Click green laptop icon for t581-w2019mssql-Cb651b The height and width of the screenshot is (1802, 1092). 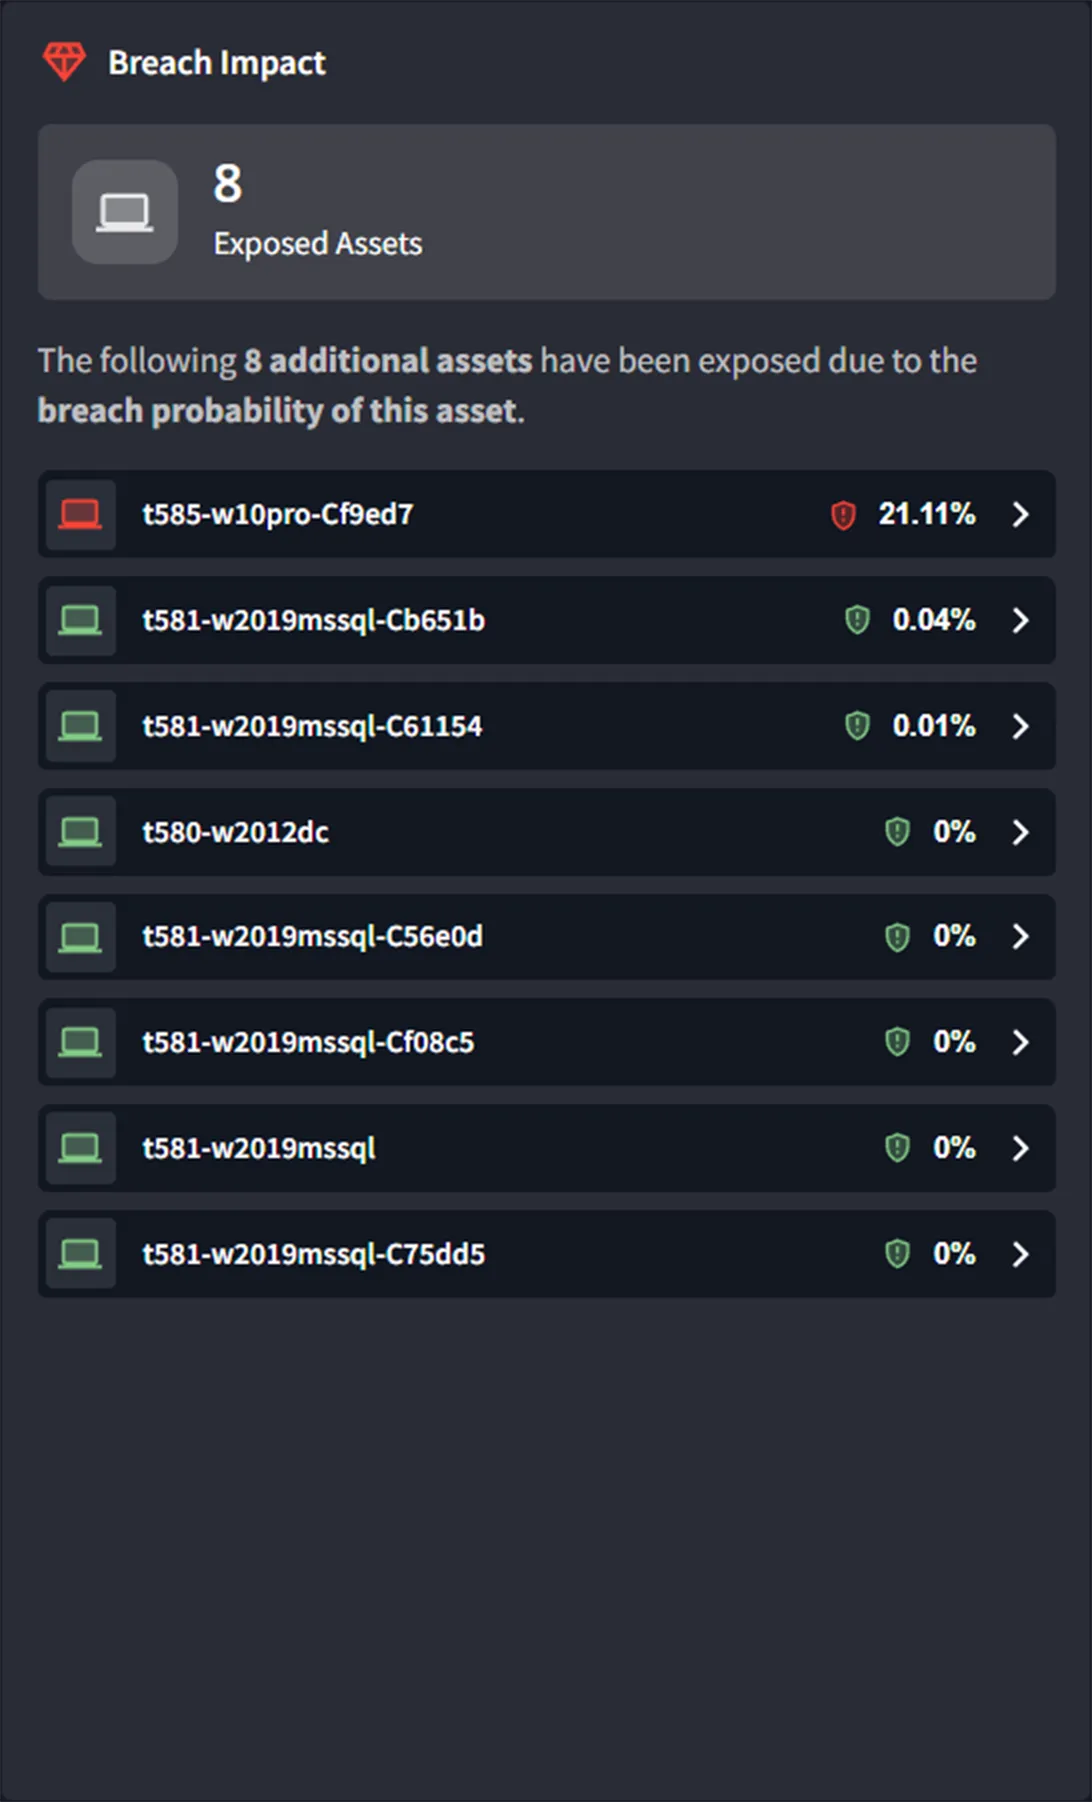[x=80, y=620]
